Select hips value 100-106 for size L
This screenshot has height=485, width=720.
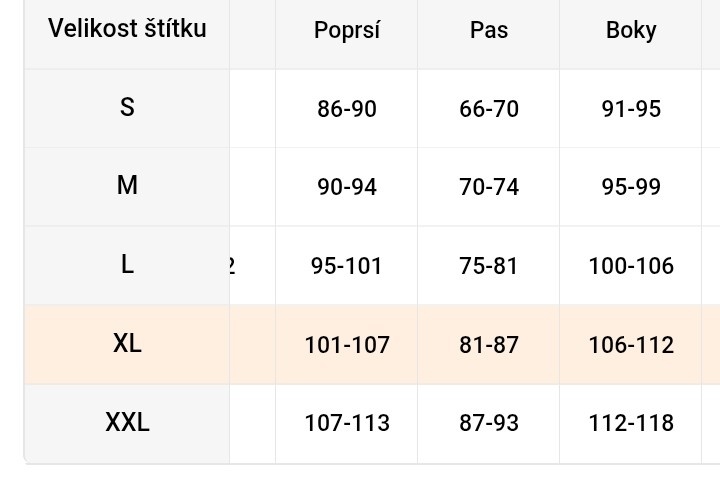pyautogui.click(x=631, y=266)
